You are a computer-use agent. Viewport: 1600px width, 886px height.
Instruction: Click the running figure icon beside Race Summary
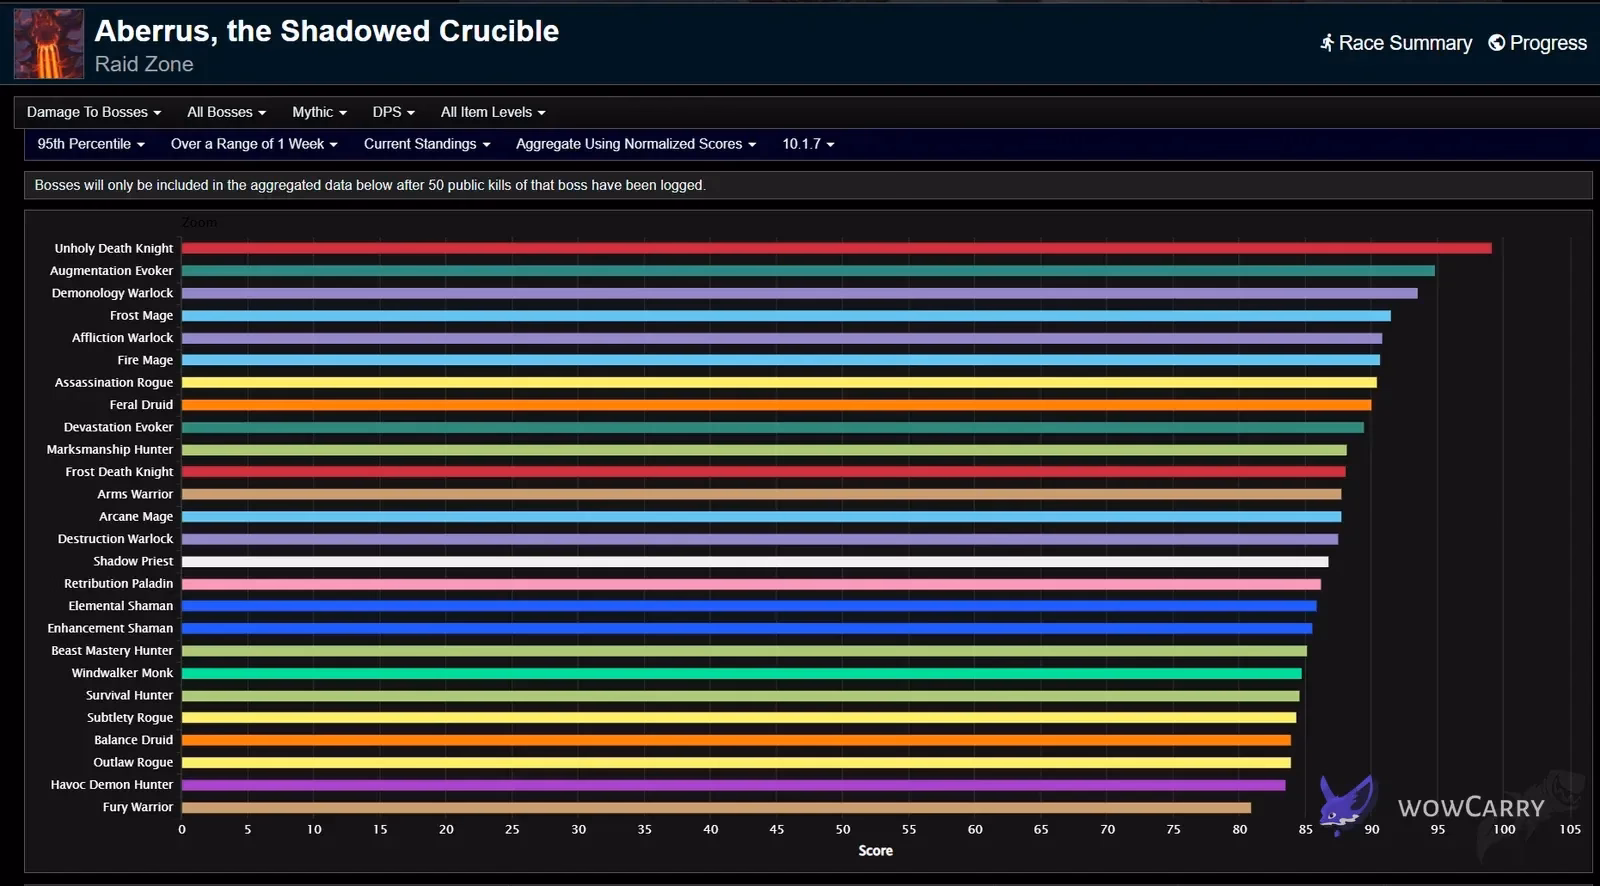point(1327,43)
